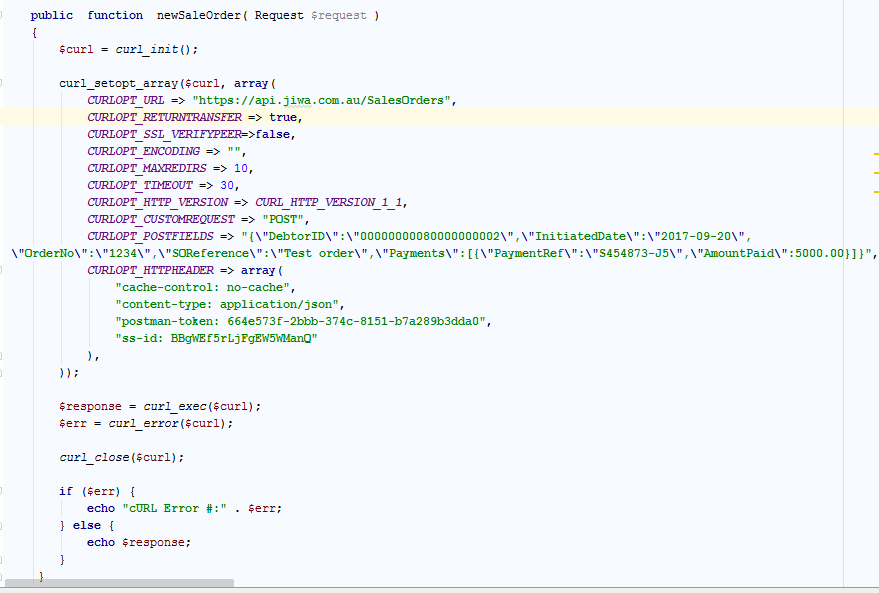The height and width of the screenshot is (593, 879).
Task: Click the 'CURLOPT_RETURNTRANSFER' constant
Action: point(164,117)
